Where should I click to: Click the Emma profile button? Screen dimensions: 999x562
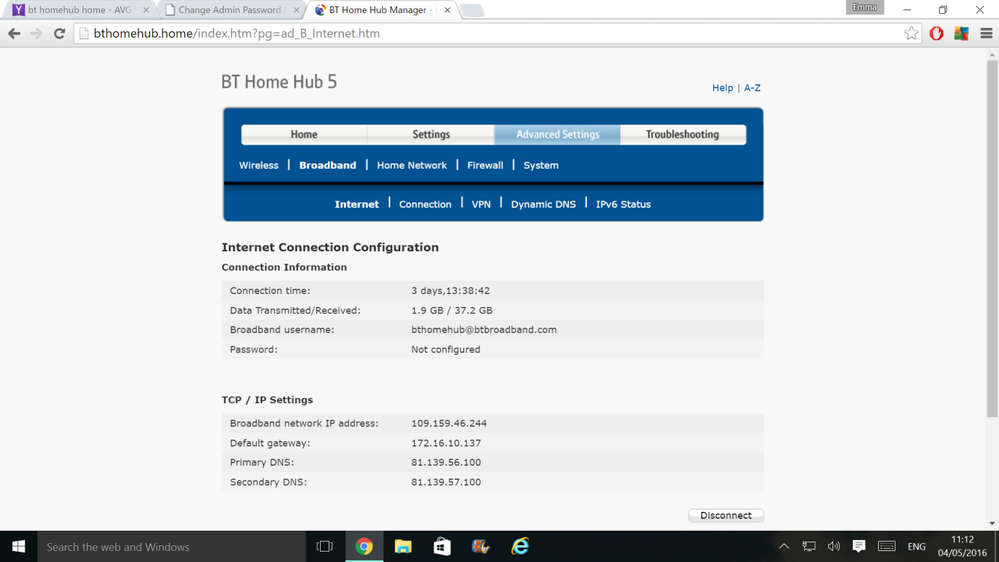click(865, 7)
